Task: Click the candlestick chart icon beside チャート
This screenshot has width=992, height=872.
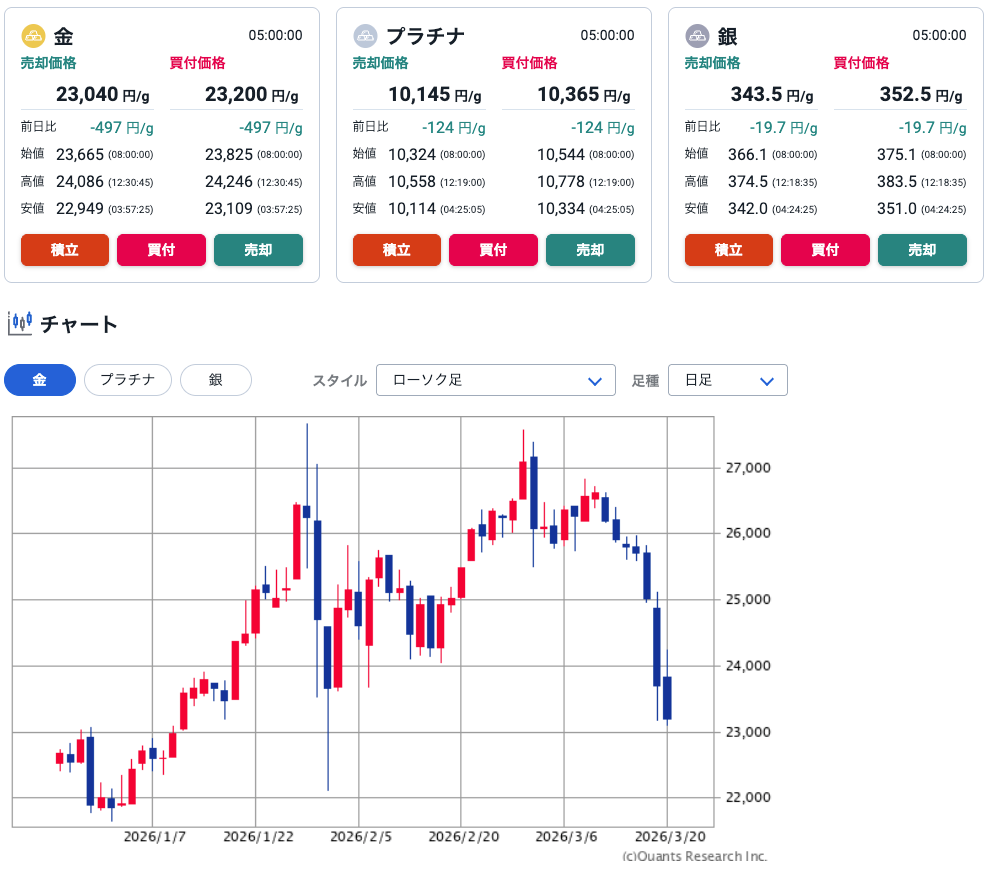Action: tap(20, 323)
